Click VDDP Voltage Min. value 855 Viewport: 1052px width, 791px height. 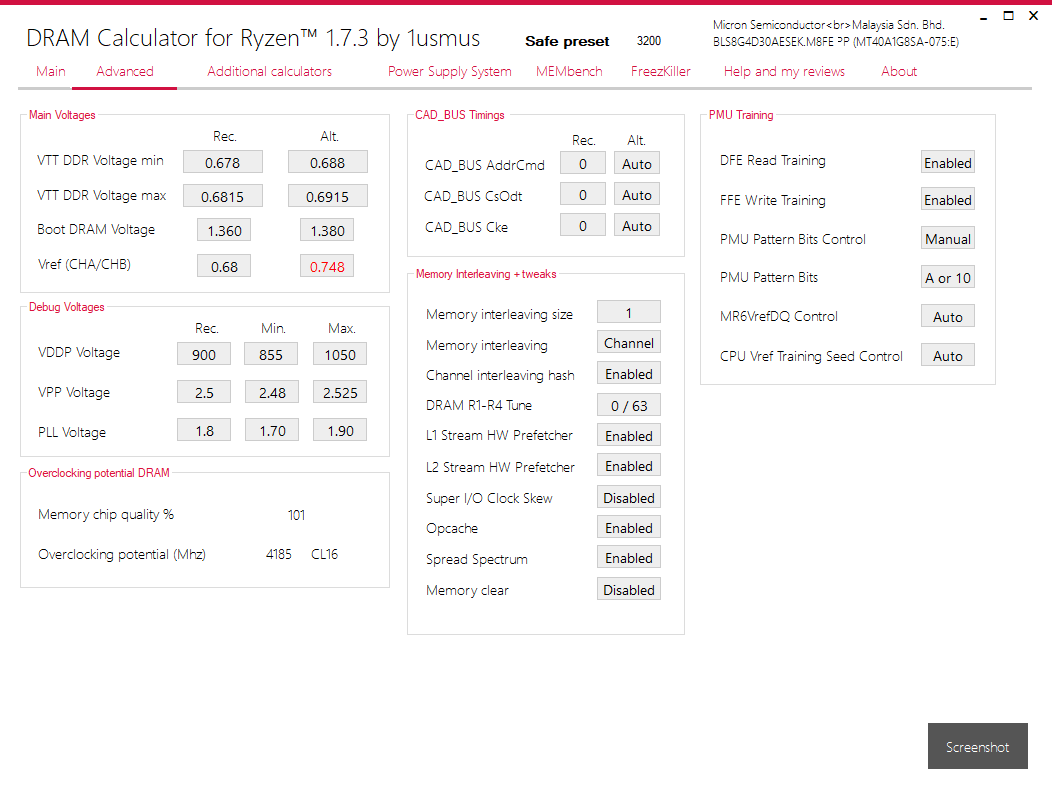point(271,354)
